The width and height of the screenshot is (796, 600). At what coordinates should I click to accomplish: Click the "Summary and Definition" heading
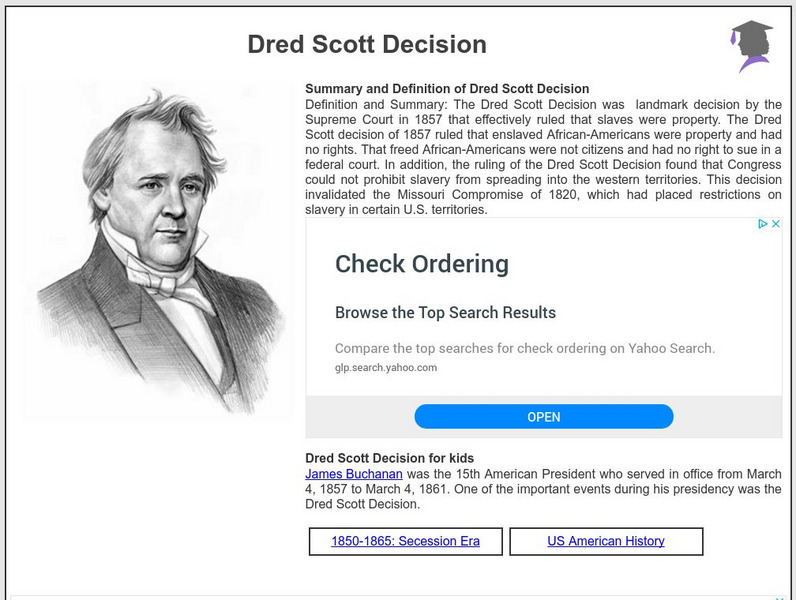coord(447,89)
